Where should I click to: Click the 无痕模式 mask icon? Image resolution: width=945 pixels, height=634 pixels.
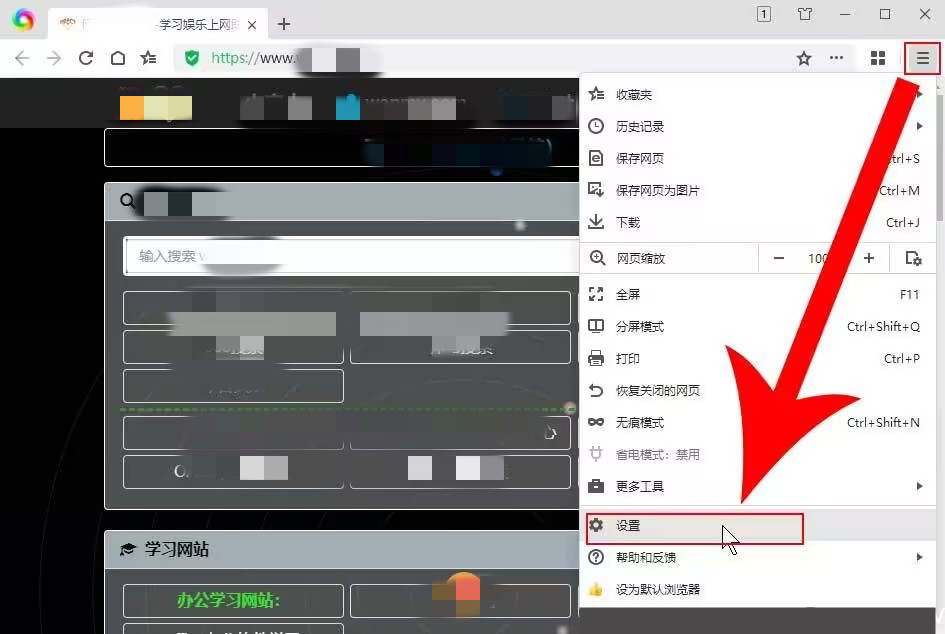point(596,422)
